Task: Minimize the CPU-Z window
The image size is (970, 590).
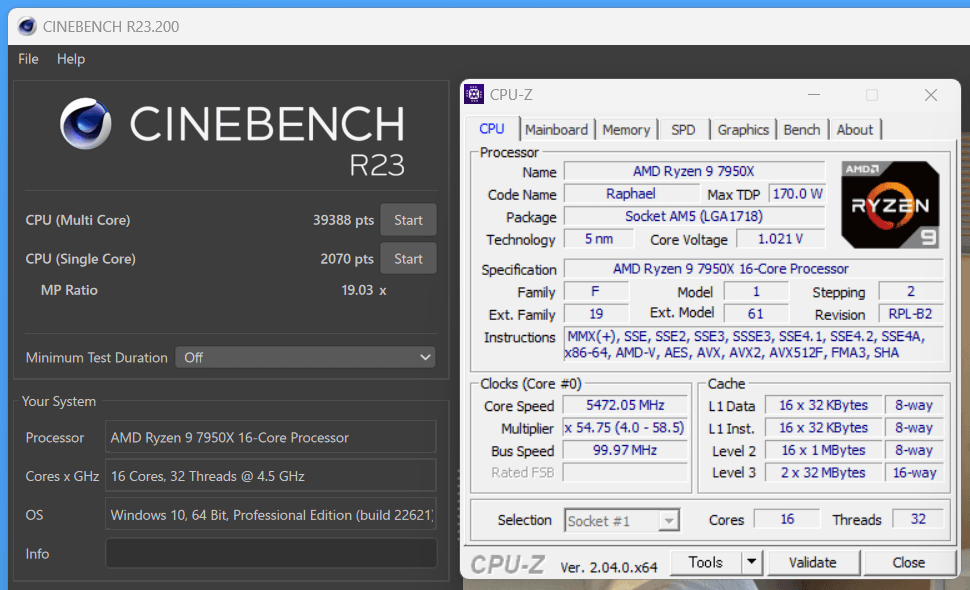Action: tap(813, 95)
